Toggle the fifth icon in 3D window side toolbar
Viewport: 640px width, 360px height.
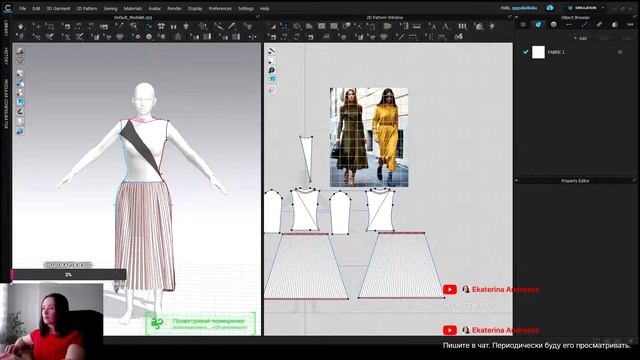point(20,92)
